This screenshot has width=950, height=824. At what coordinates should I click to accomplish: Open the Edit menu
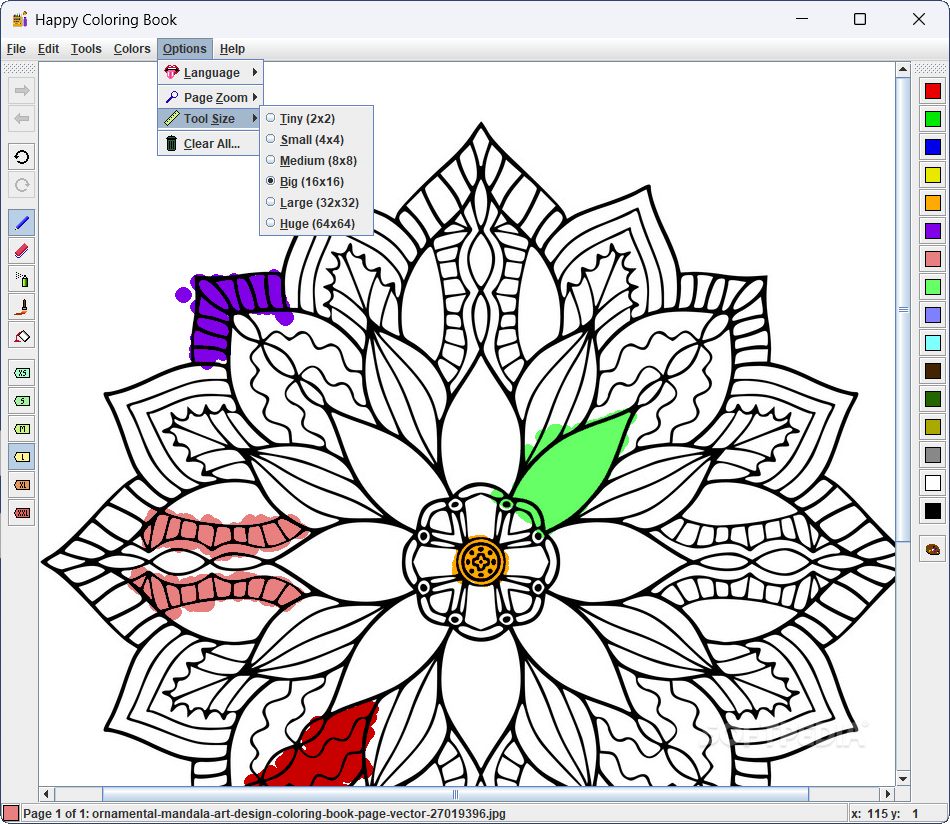pyautogui.click(x=48, y=49)
